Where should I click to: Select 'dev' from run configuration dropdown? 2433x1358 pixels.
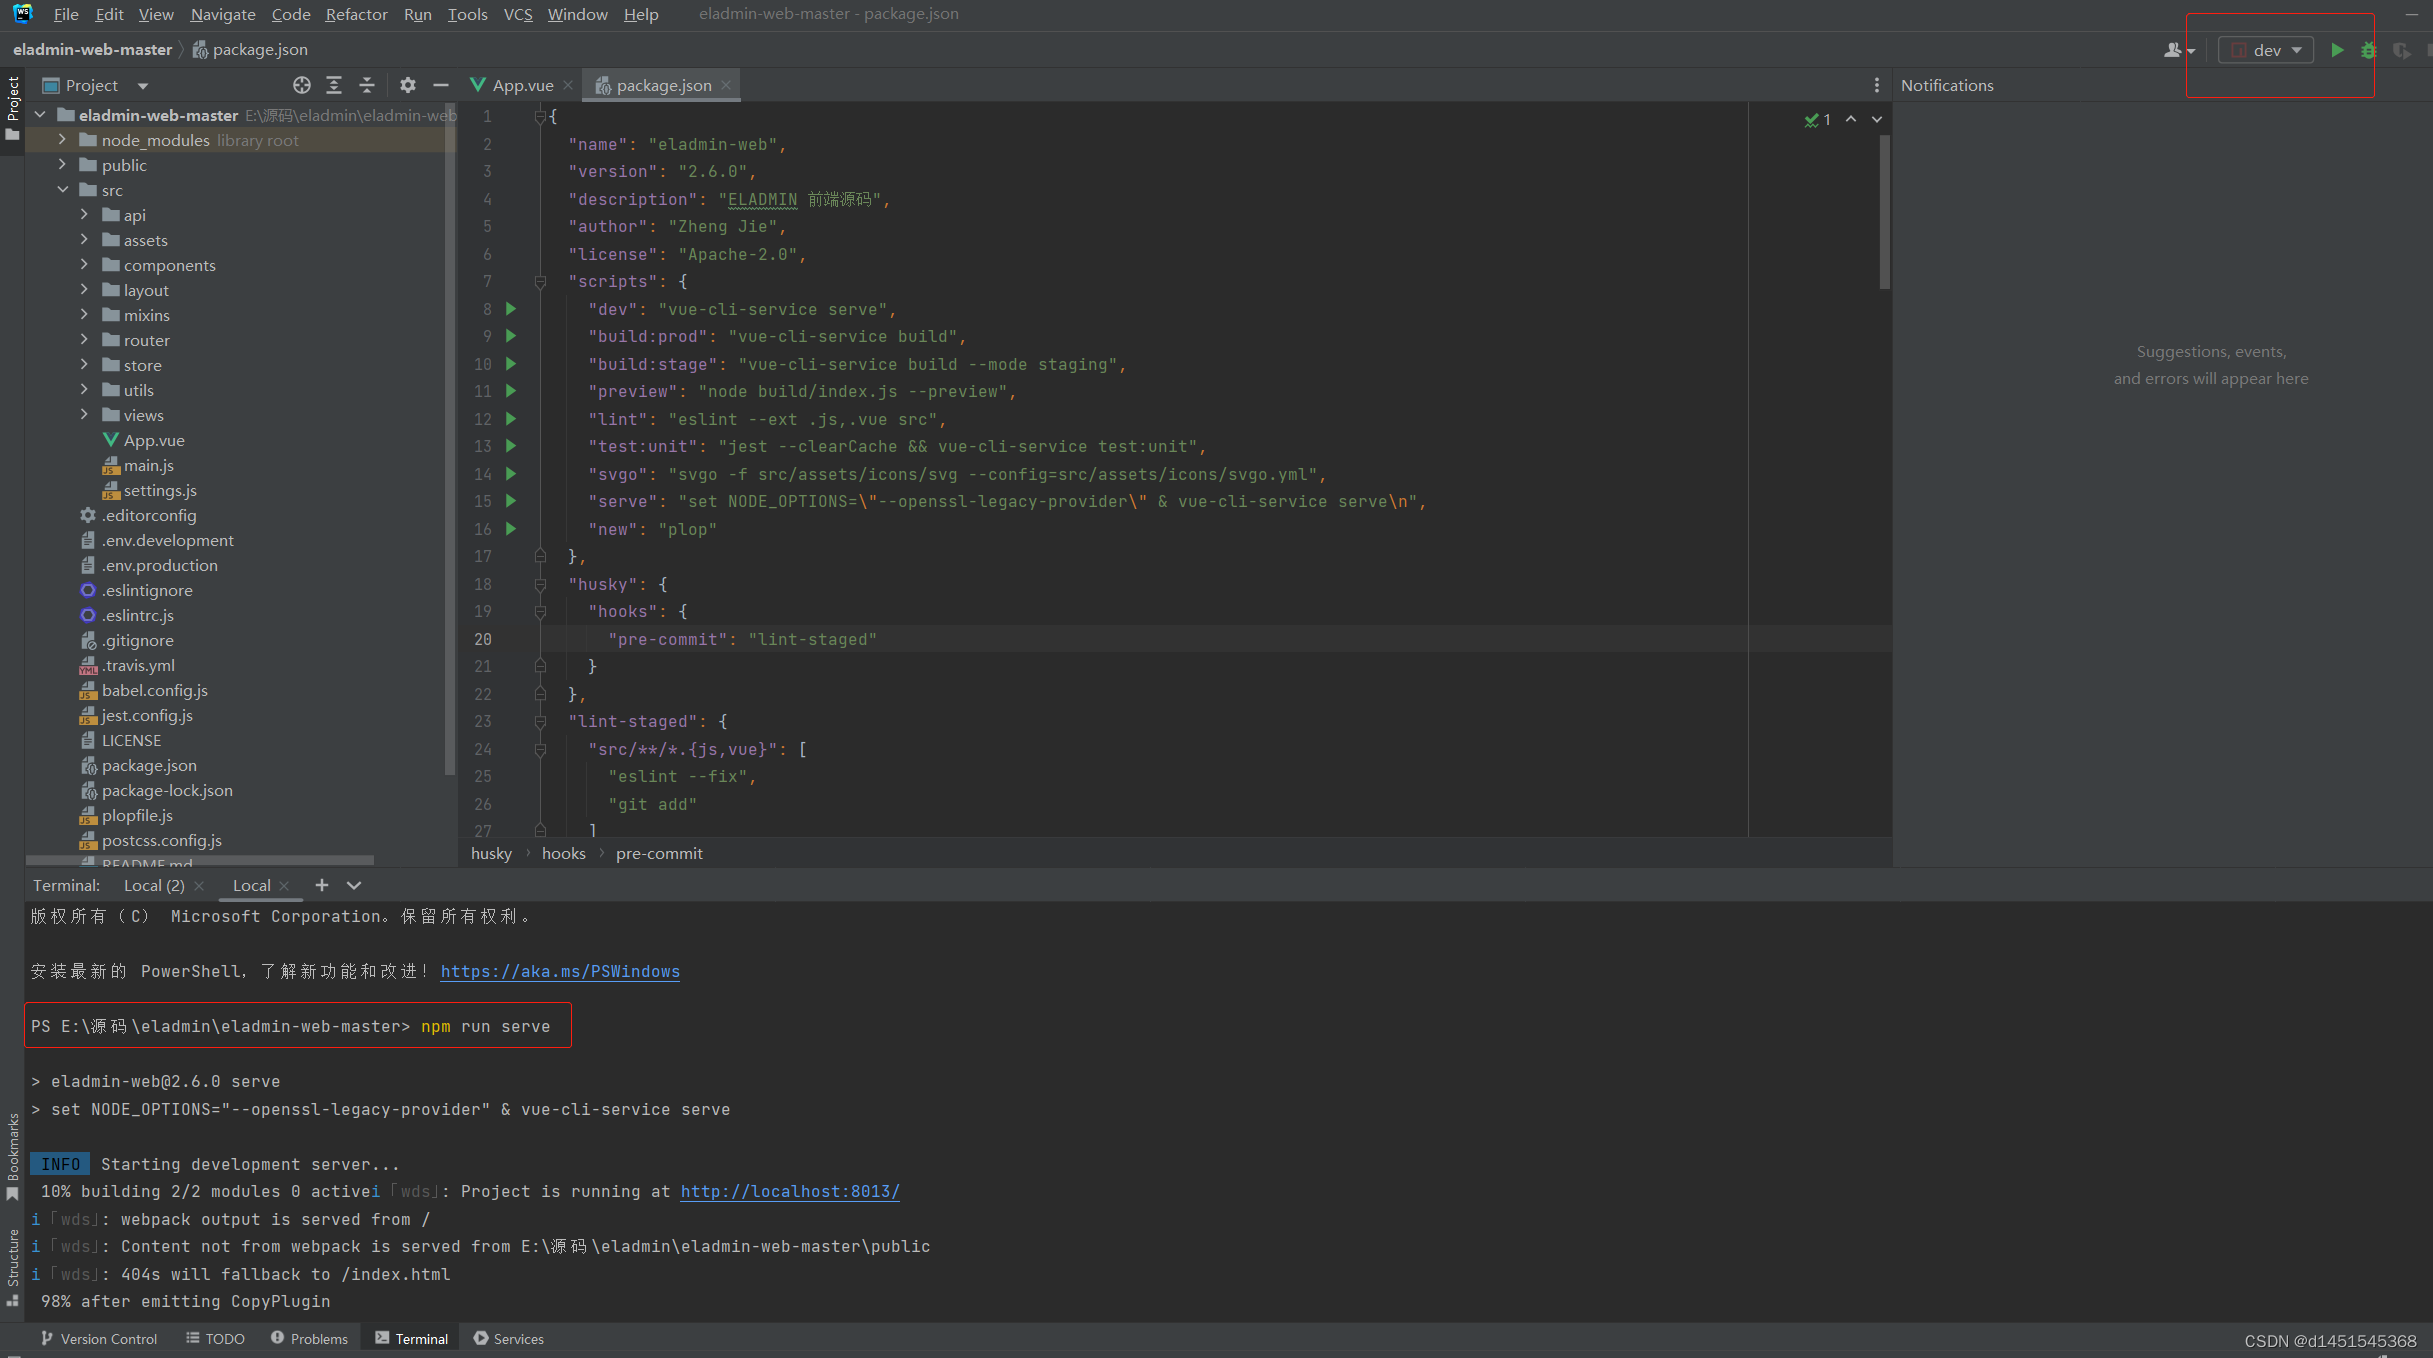[x=2268, y=48]
